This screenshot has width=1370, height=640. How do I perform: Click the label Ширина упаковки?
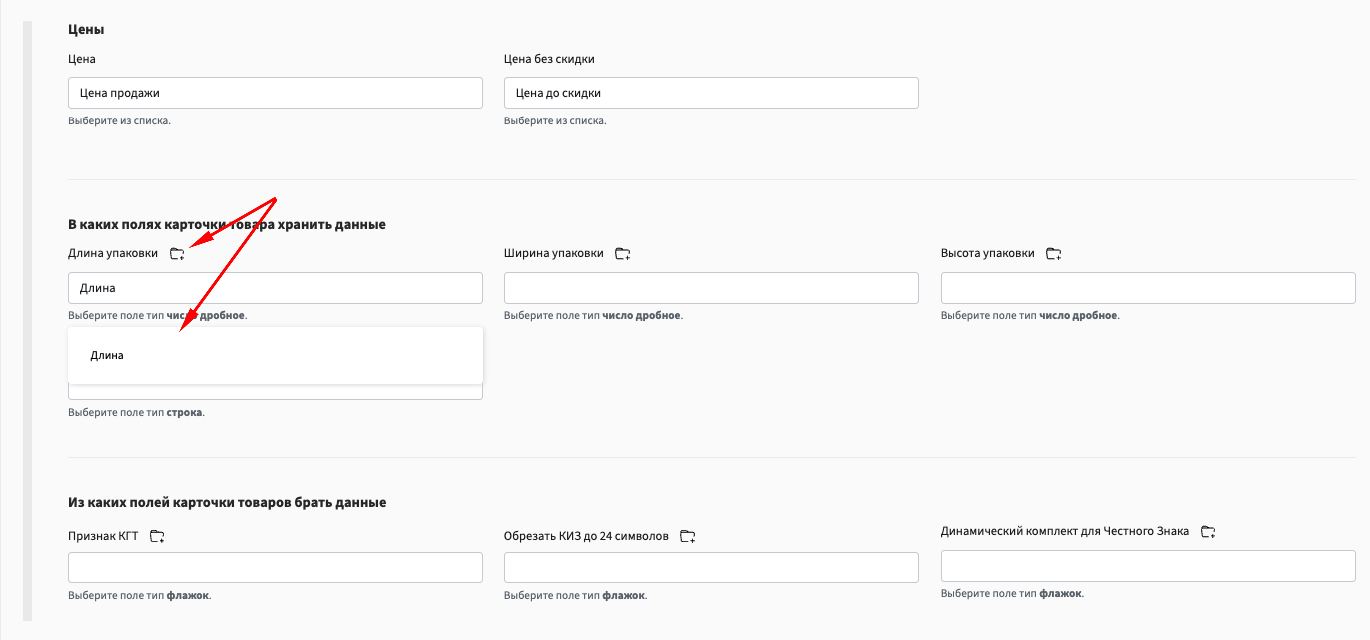click(x=554, y=253)
